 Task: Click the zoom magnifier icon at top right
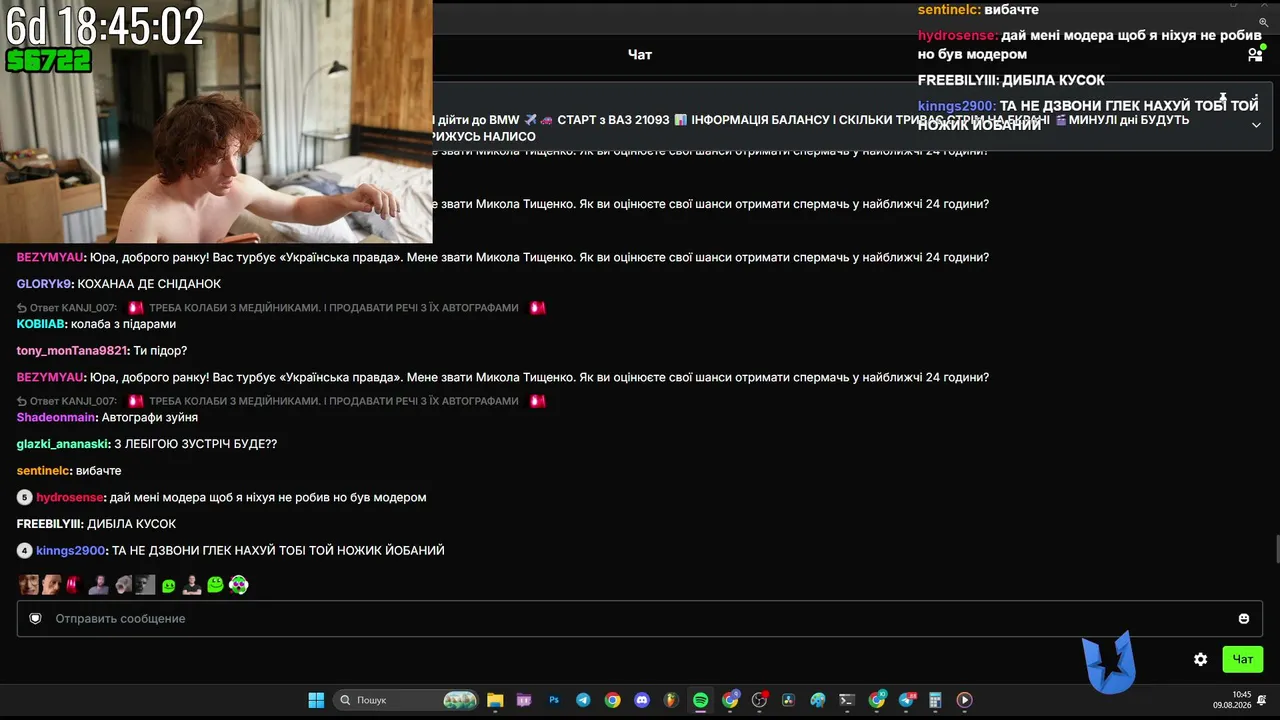click(x=1263, y=22)
